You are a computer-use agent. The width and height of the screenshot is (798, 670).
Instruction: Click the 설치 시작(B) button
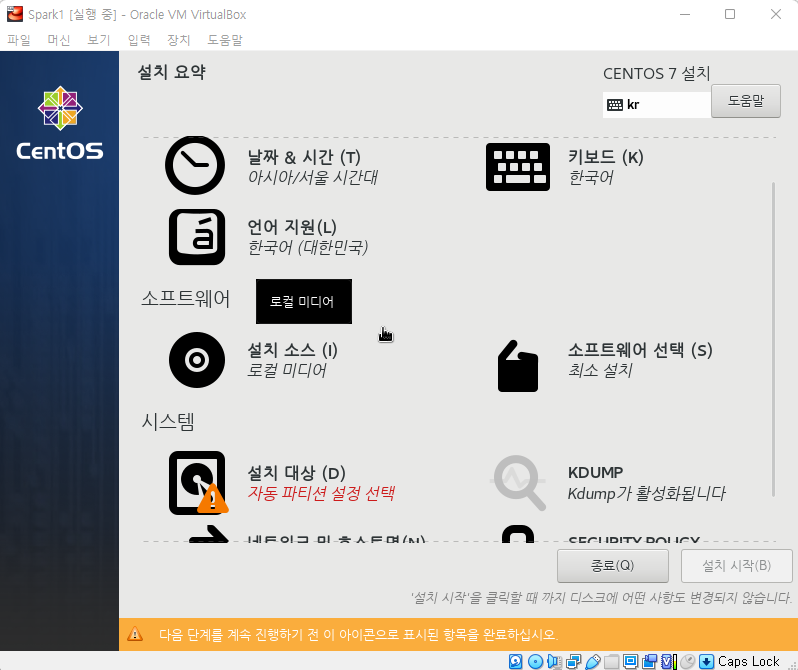pos(736,565)
